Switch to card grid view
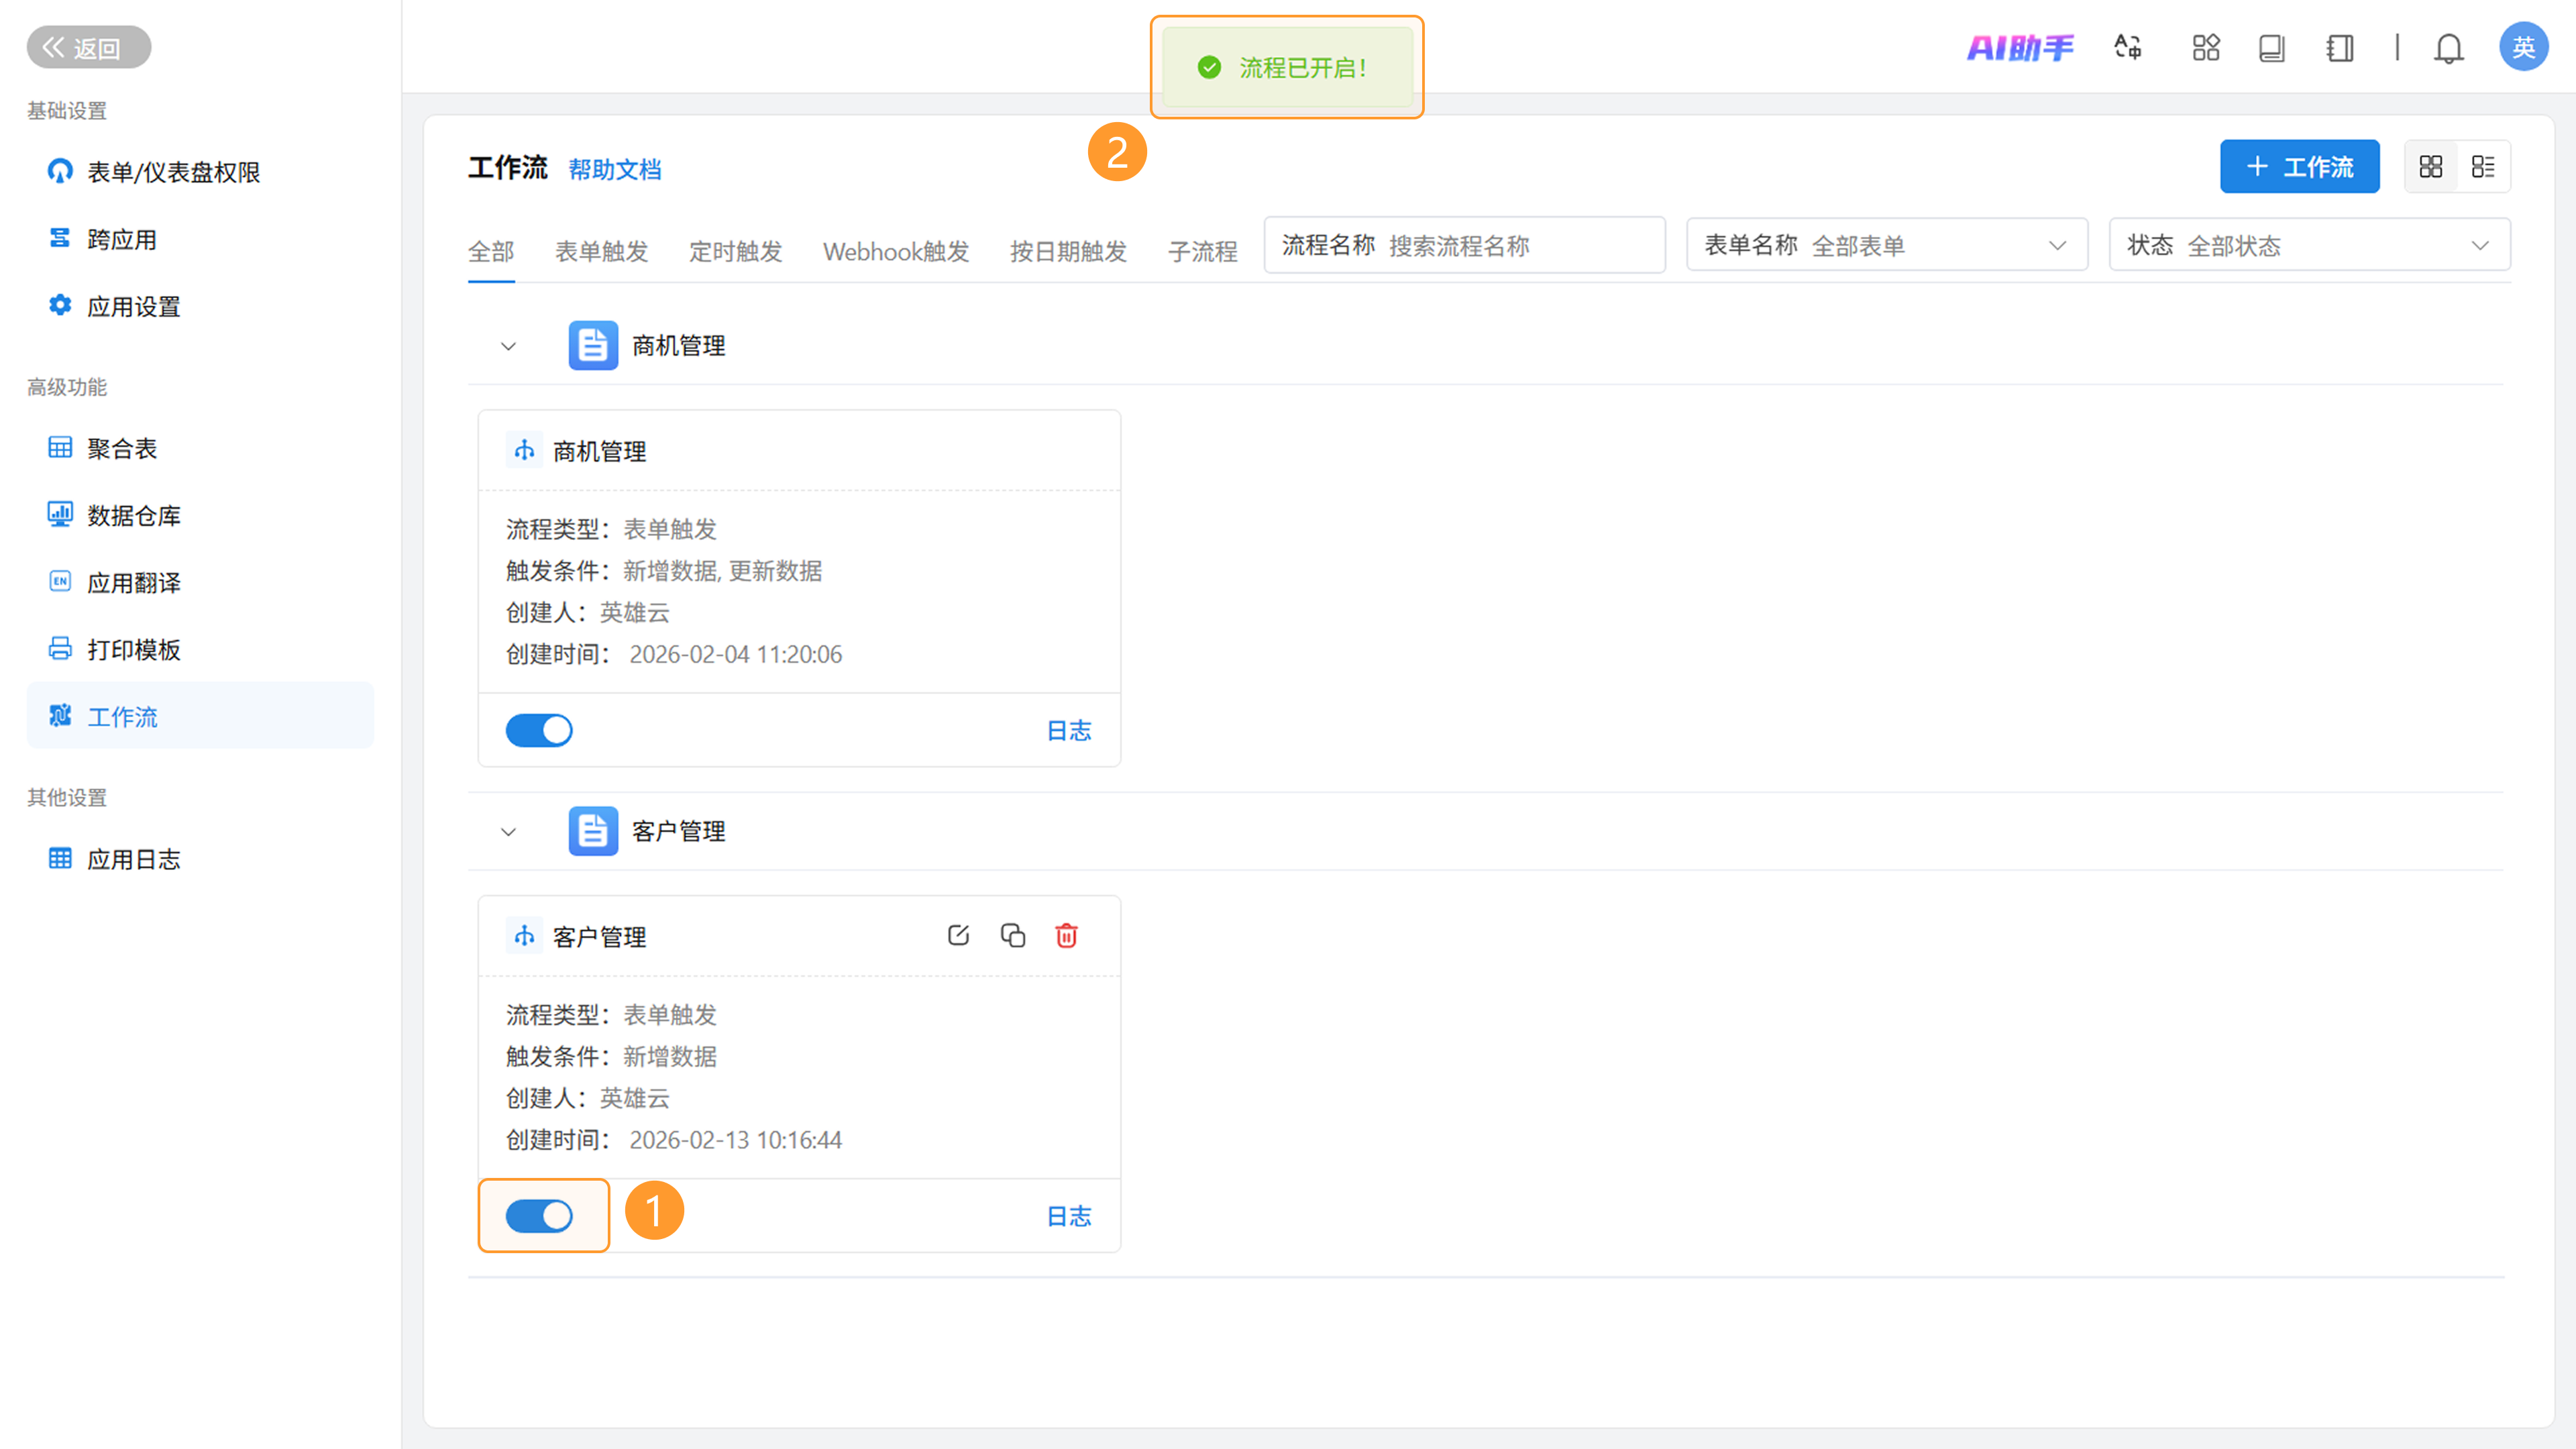Screen dimensions: 2576x1449 pos(2431,166)
